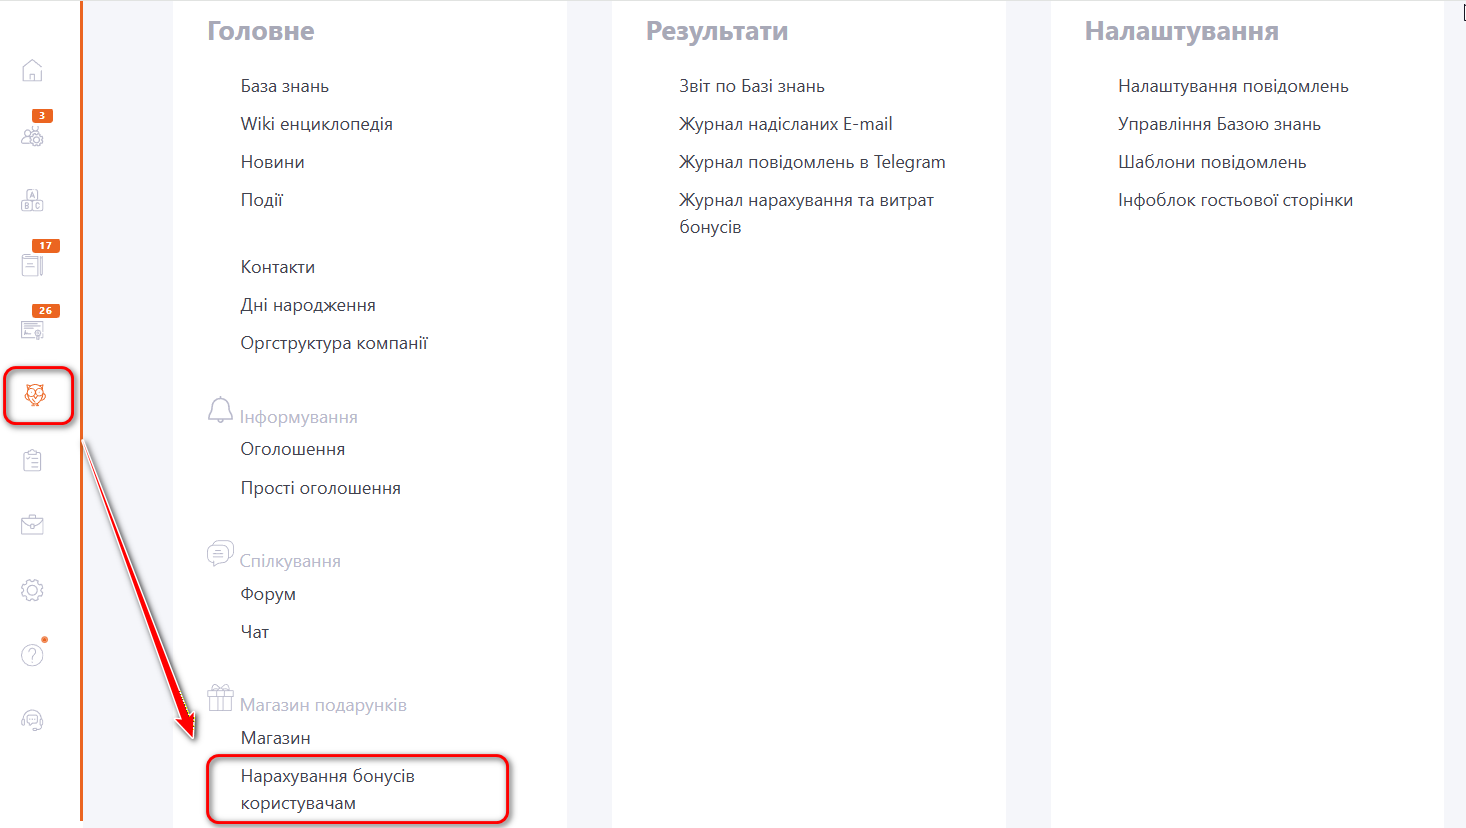Open the headset support chat icon

pos(32,720)
